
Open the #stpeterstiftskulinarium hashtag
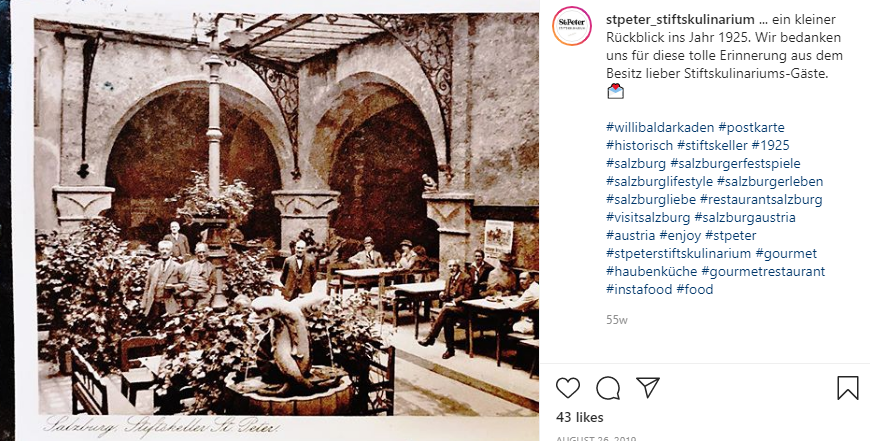click(679, 254)
